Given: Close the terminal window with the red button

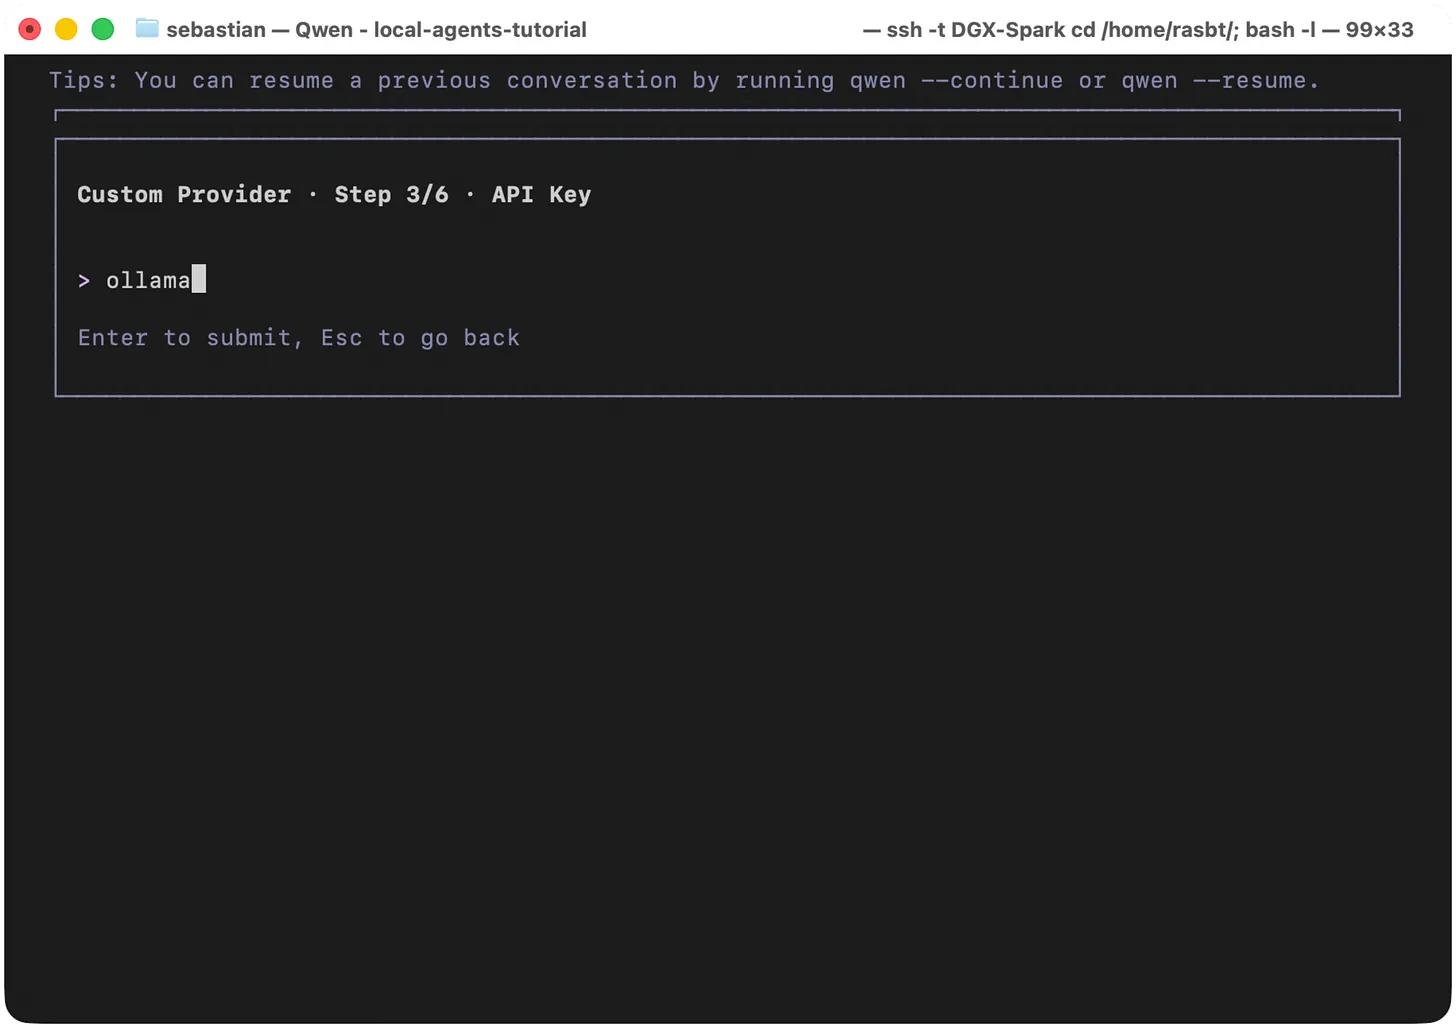Looking at the screenshot, I should point(30,29).
